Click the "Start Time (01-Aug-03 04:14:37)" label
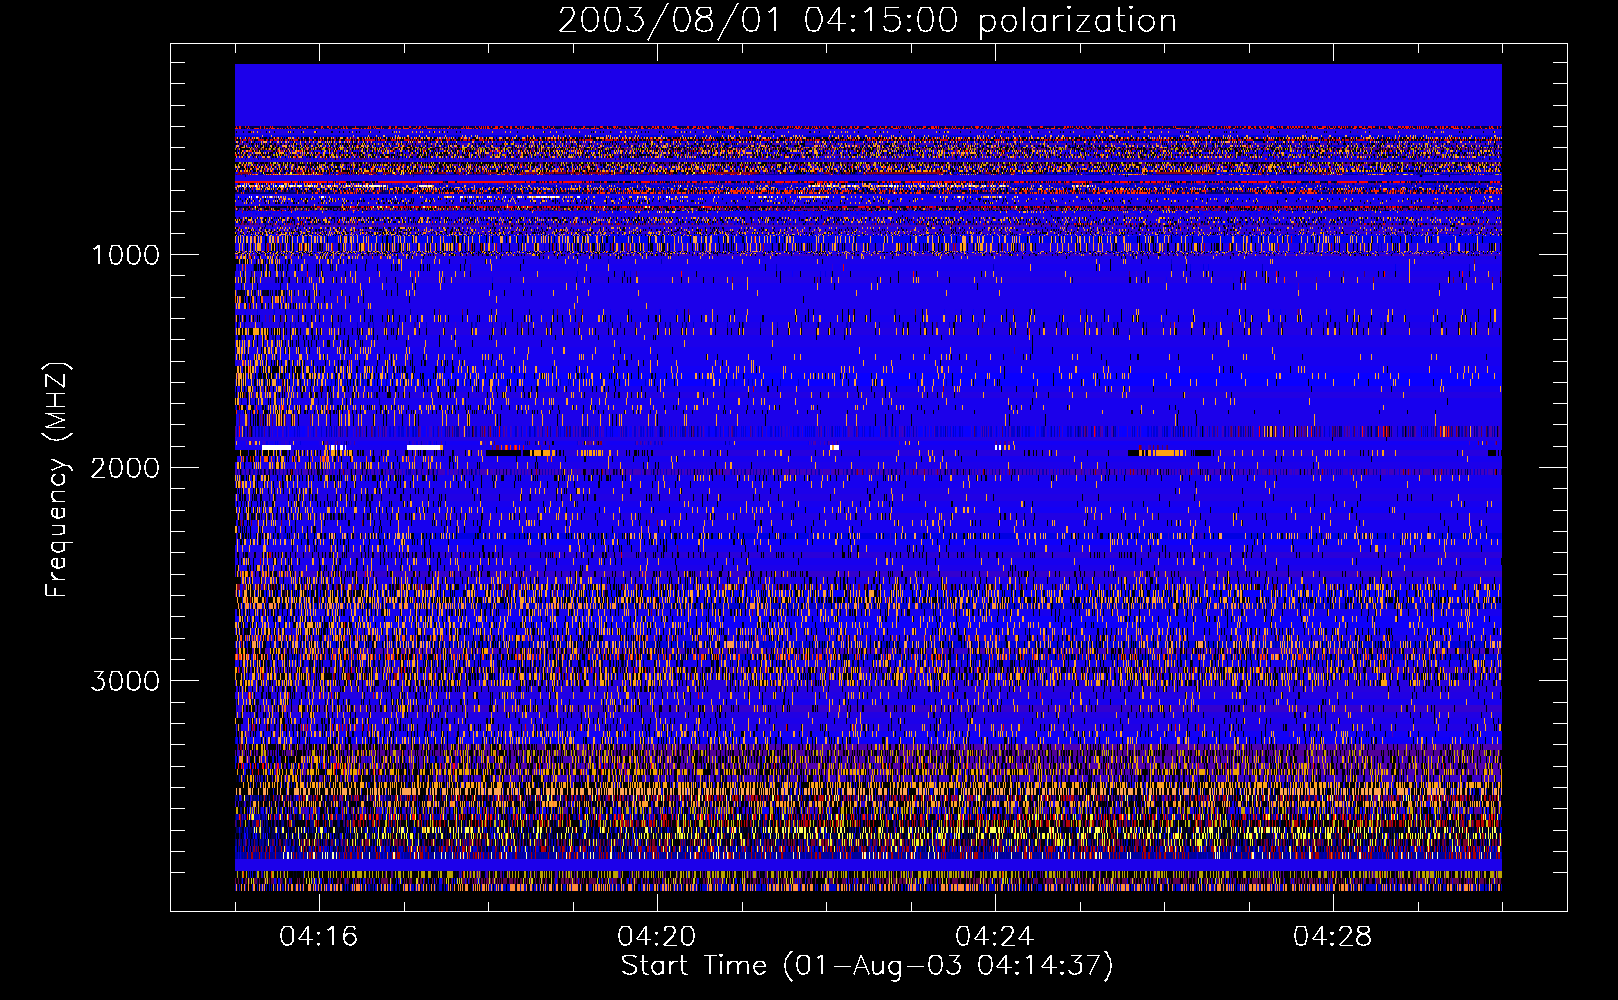 (867, 966)
